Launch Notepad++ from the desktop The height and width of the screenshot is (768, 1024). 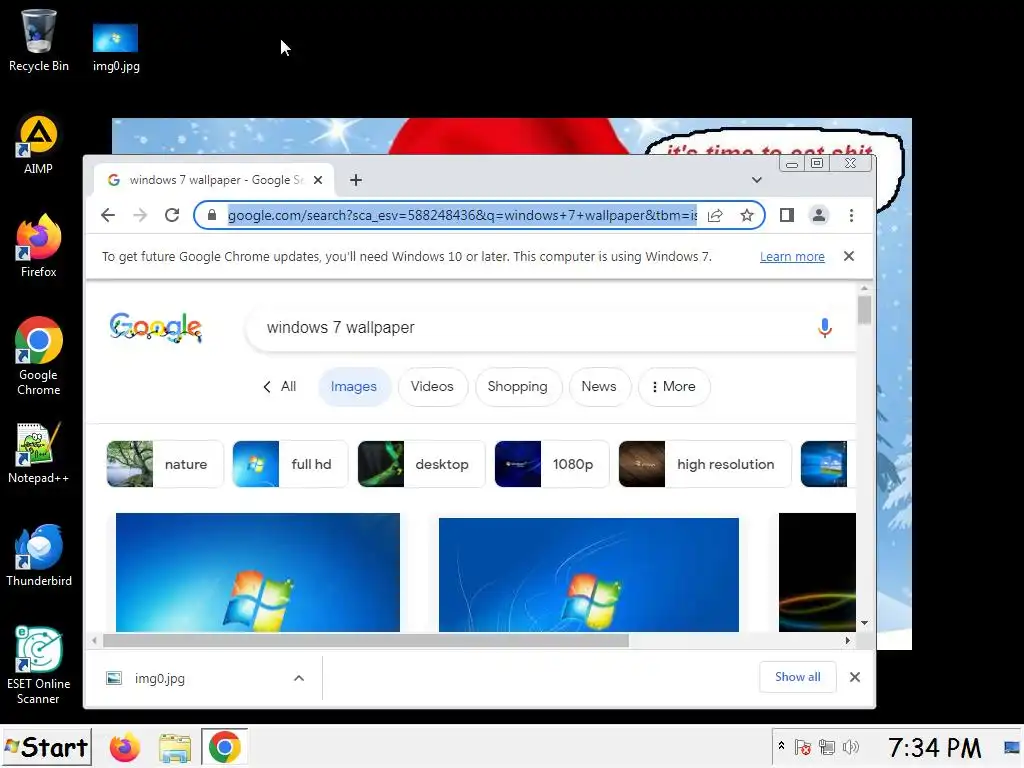(39, 453)
